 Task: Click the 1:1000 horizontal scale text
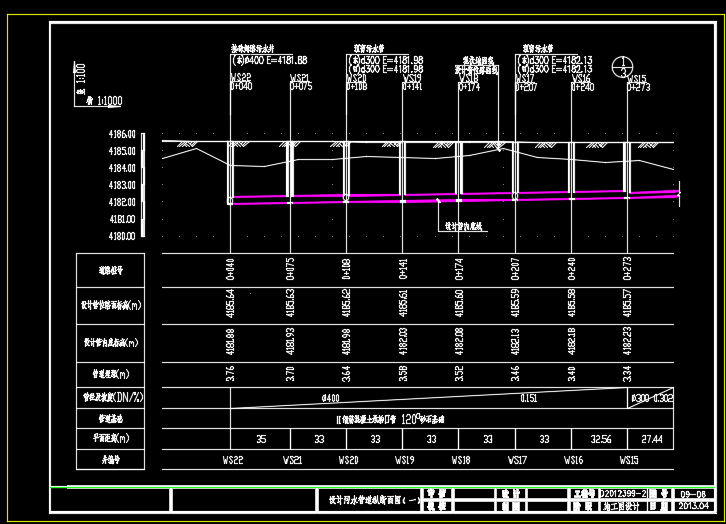110,101
